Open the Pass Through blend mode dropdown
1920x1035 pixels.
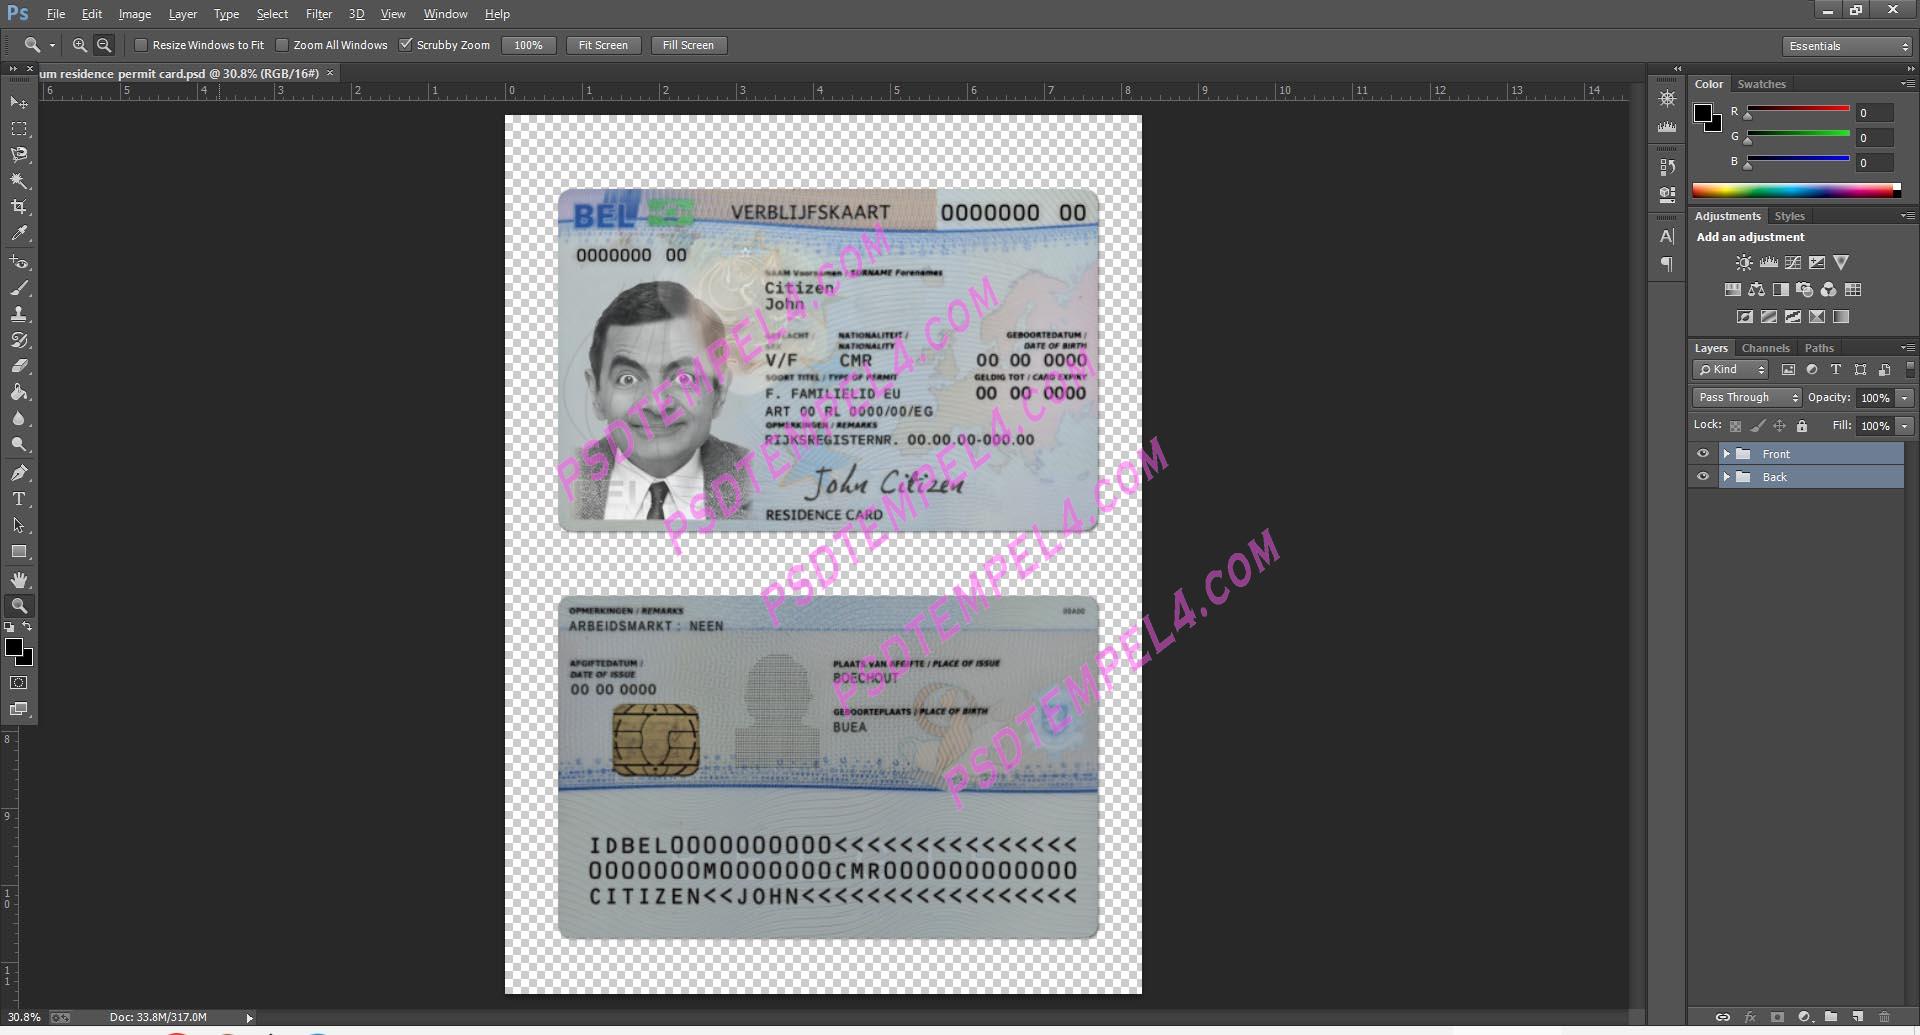pyautogui.click(x=1747, y=397)
